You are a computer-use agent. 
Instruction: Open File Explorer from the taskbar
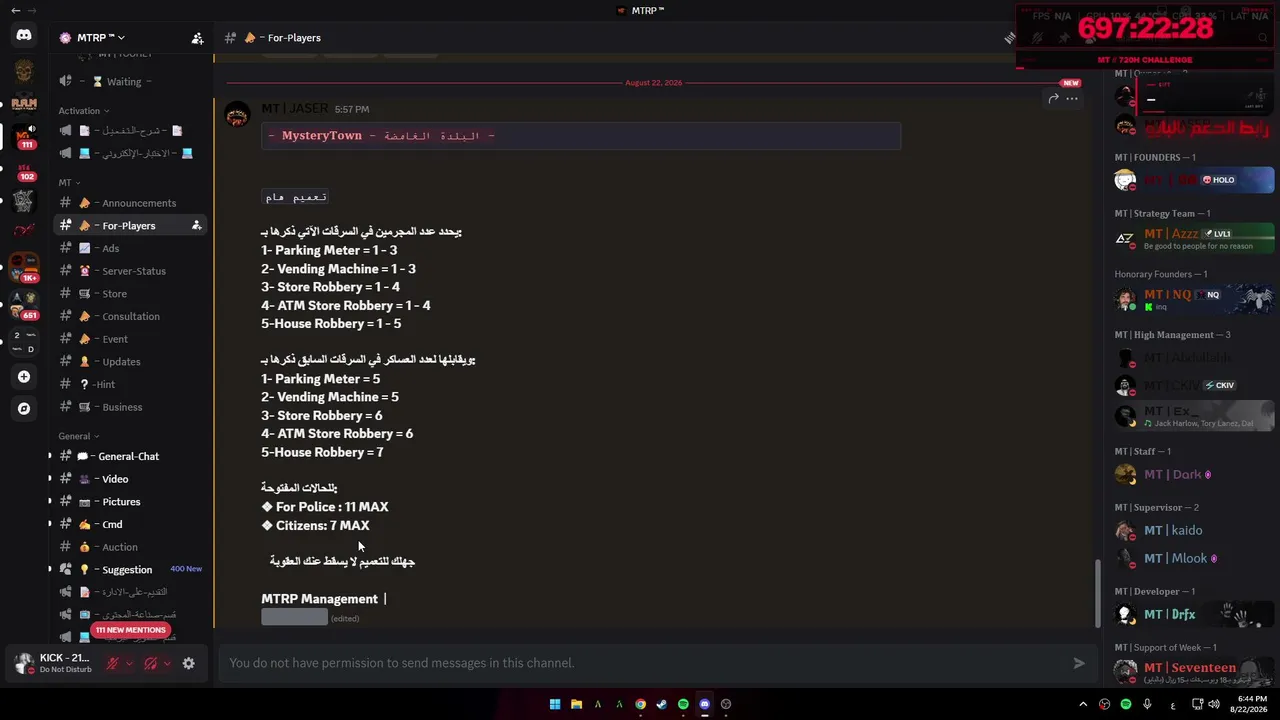(x=576, y=704)
